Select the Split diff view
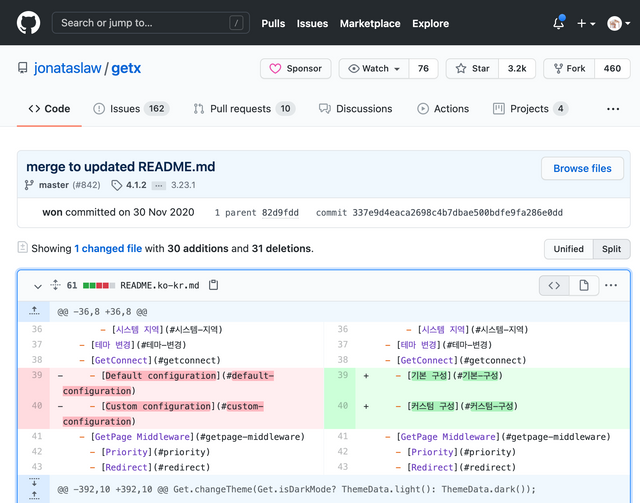 click(611, 249)
